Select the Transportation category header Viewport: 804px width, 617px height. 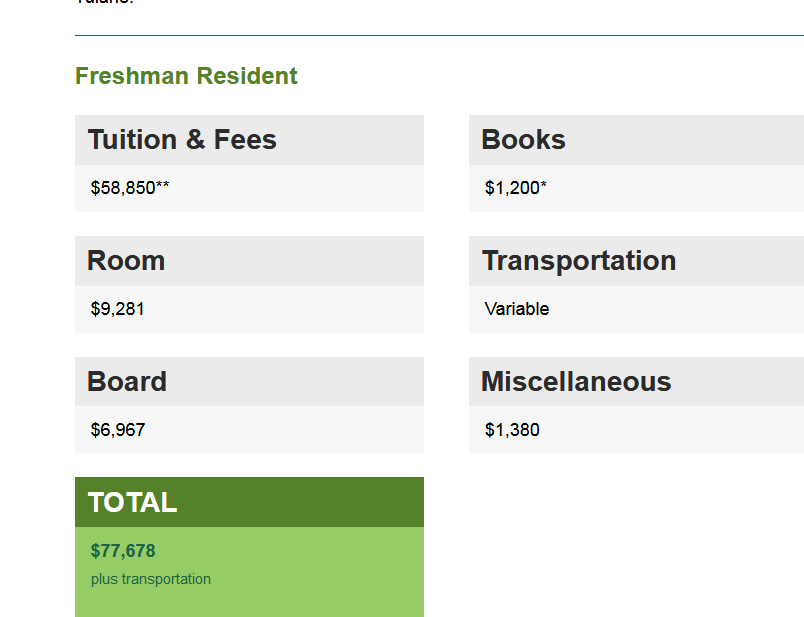point(579,261)
